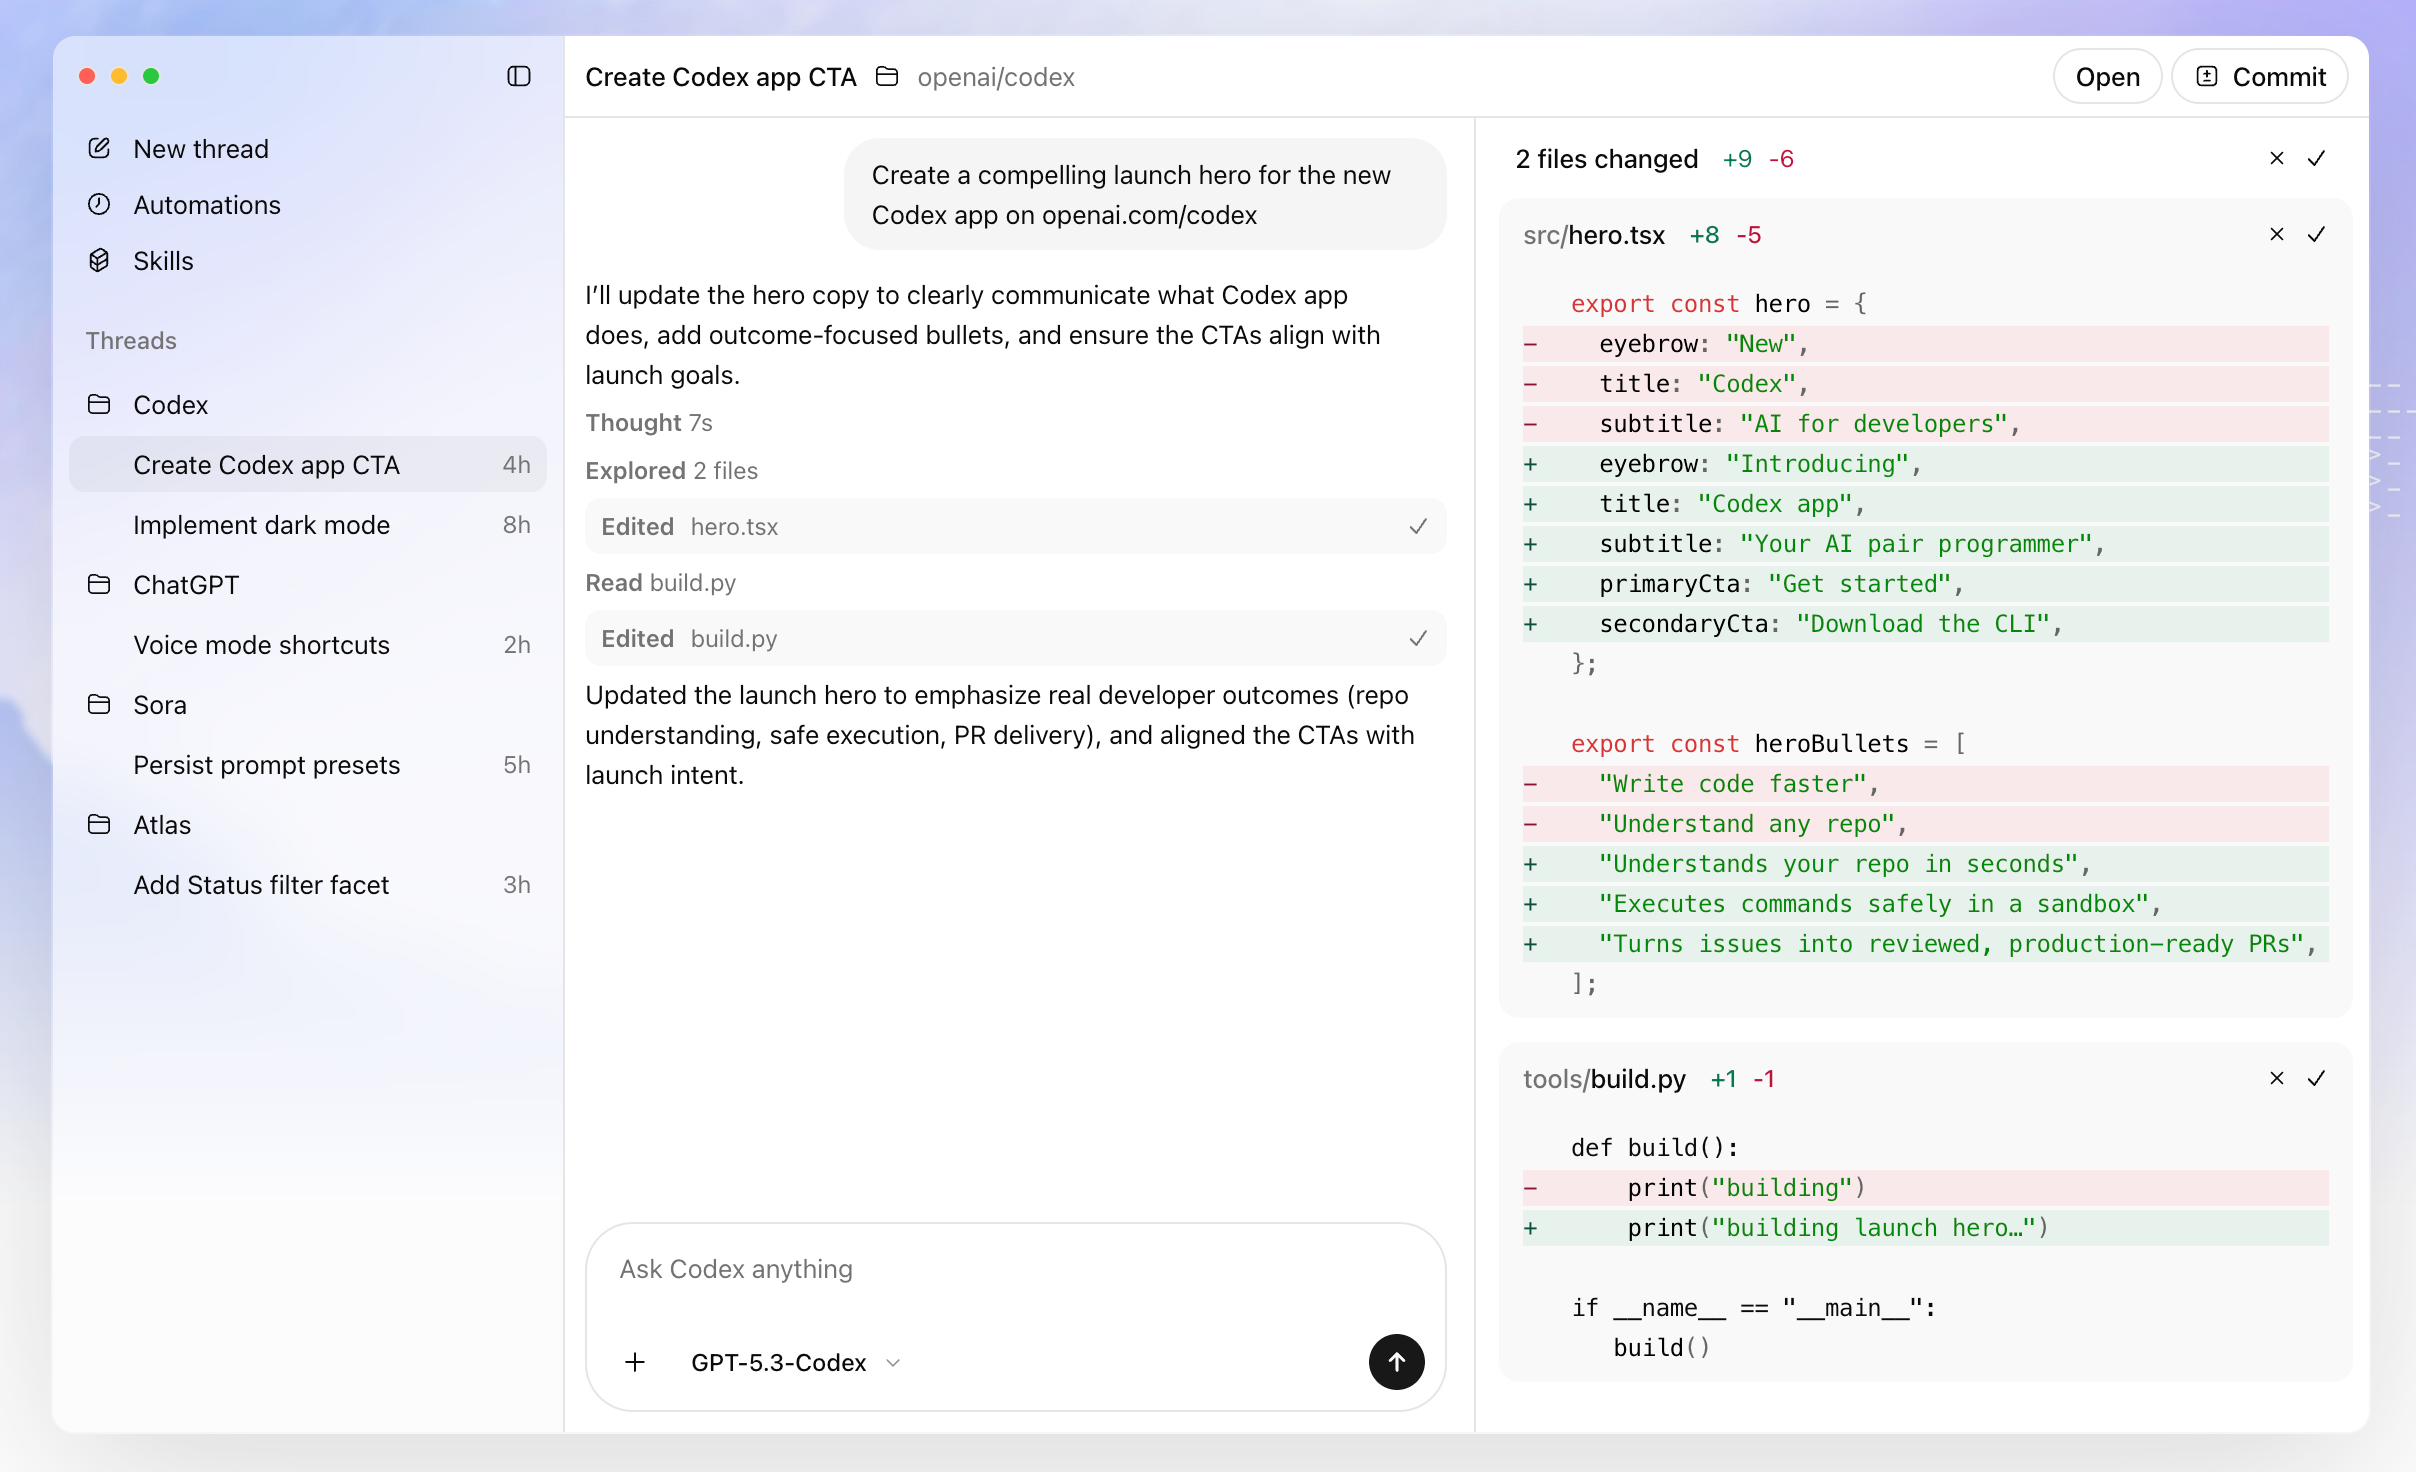Discard hero.tsx changes with X icon
Screen dimensions: 2416x1472
2277,235
